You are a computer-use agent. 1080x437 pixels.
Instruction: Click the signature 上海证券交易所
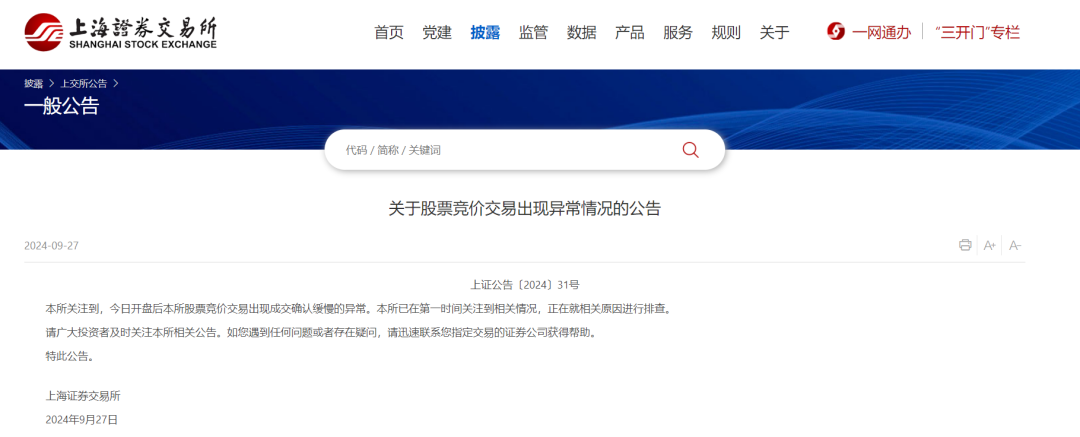pos(83,396)
